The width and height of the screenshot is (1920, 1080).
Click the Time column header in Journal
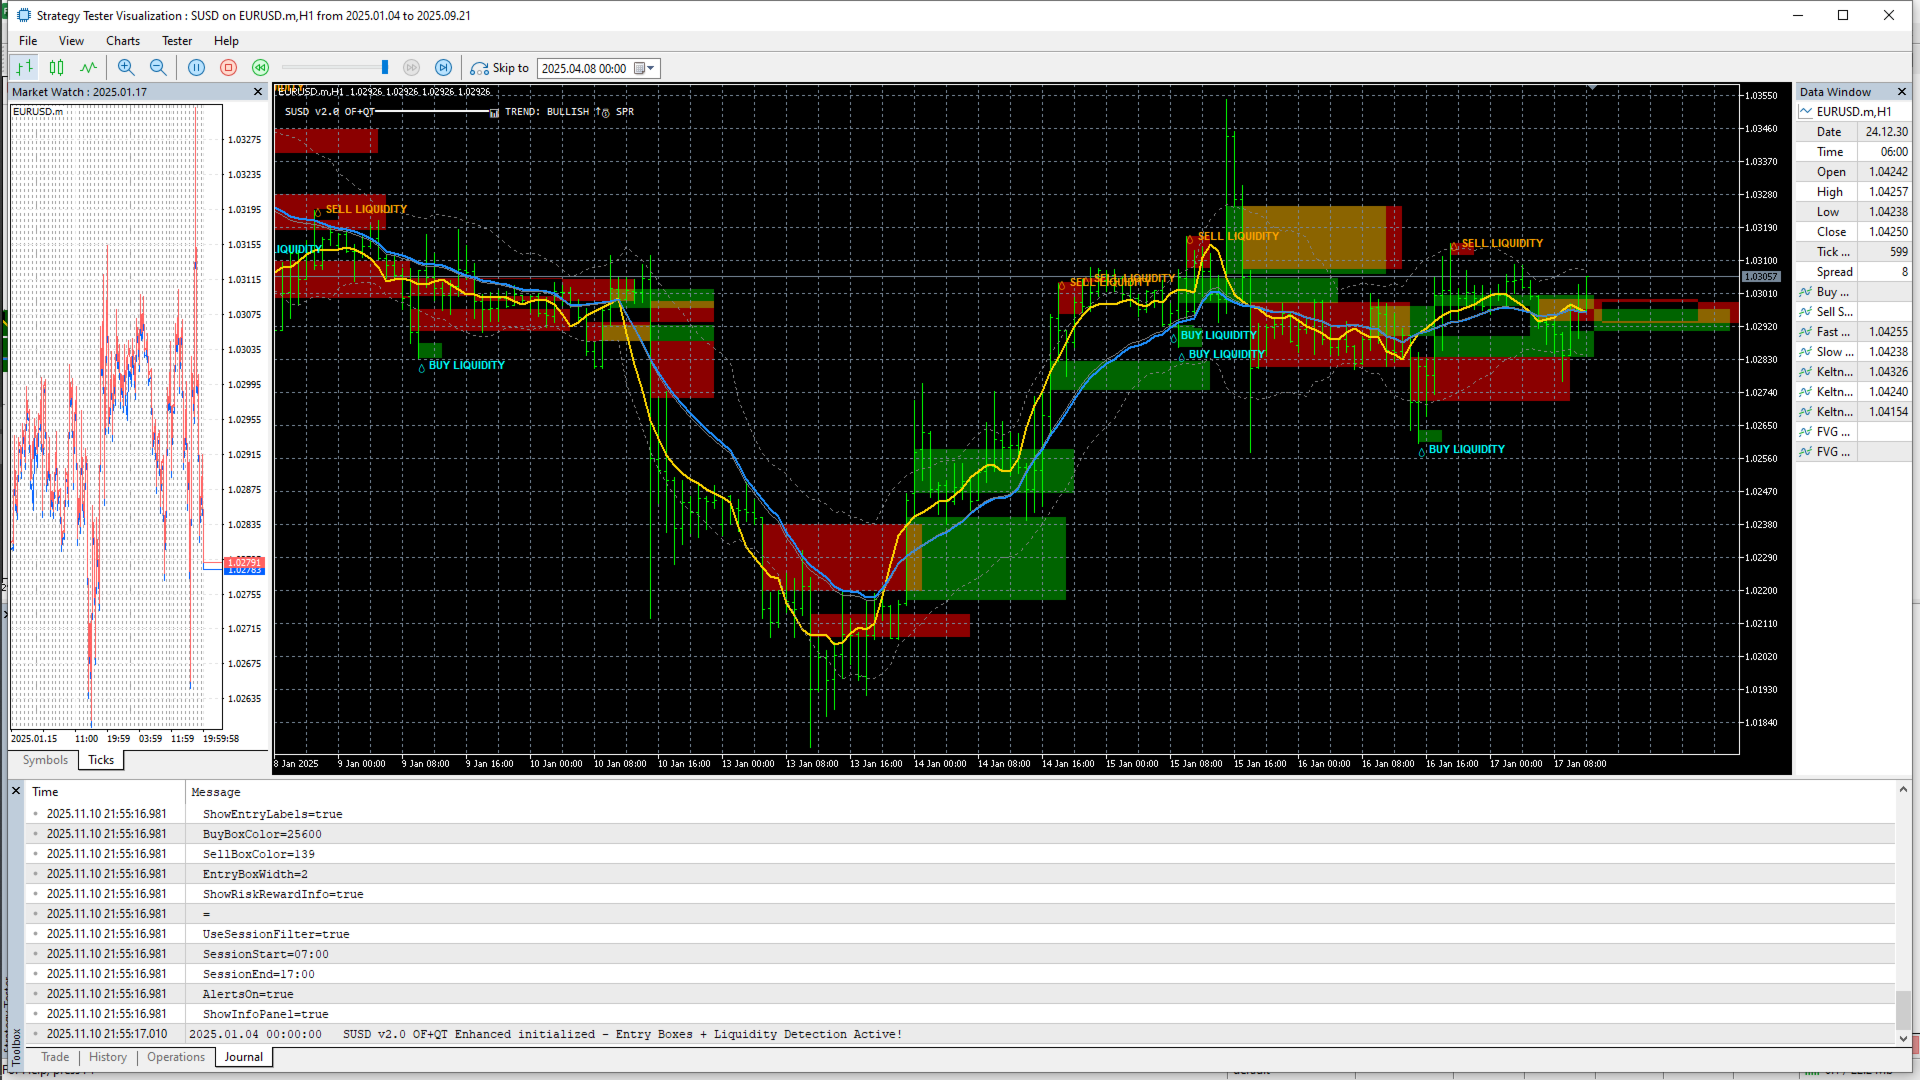(x=105, y=792)
